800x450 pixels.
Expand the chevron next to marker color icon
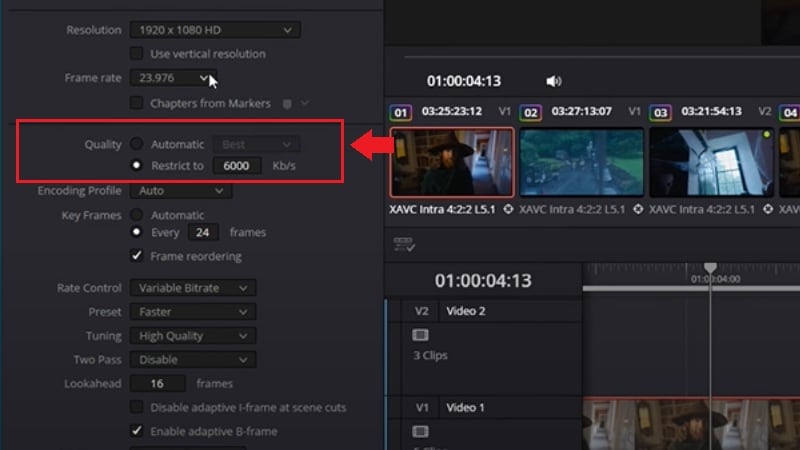coord(305,103)
